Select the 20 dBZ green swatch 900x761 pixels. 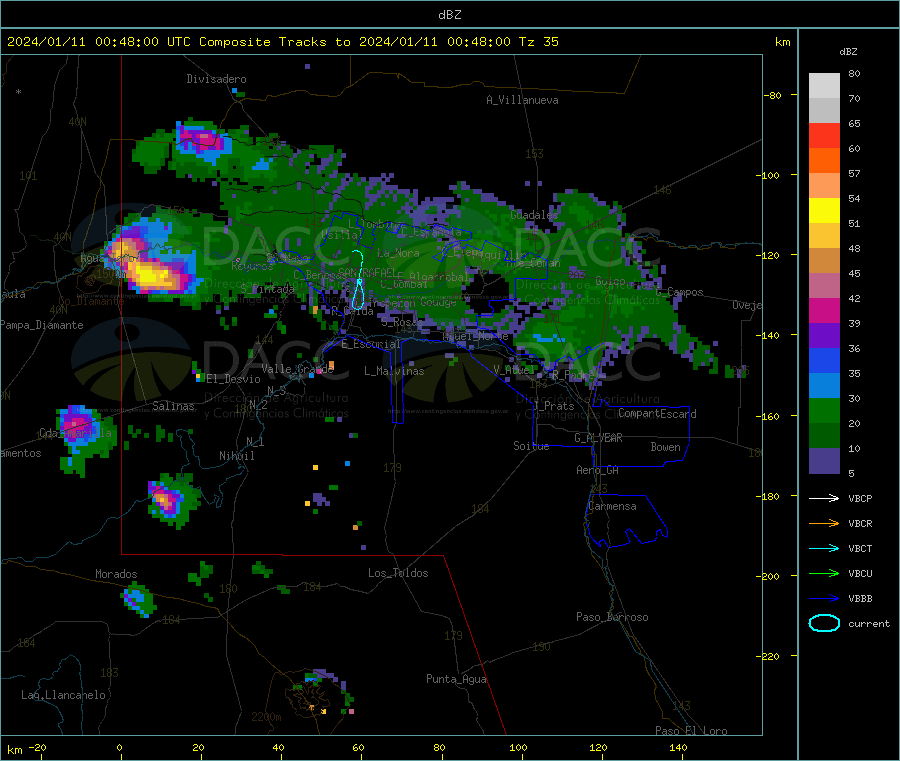pyautogui.click(x=824, y=410)
